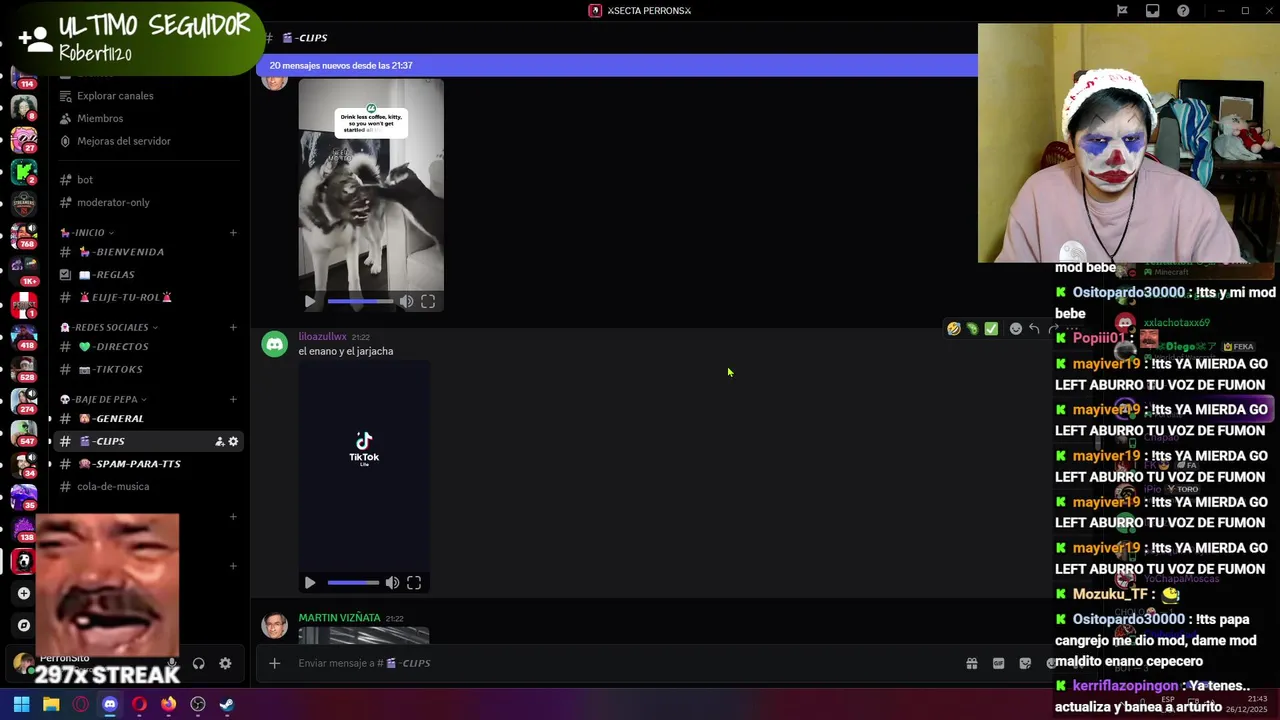Screen dimensions: 1280x720
Task: Open OBS Studio from taskbar
Action: pos(198,704)
